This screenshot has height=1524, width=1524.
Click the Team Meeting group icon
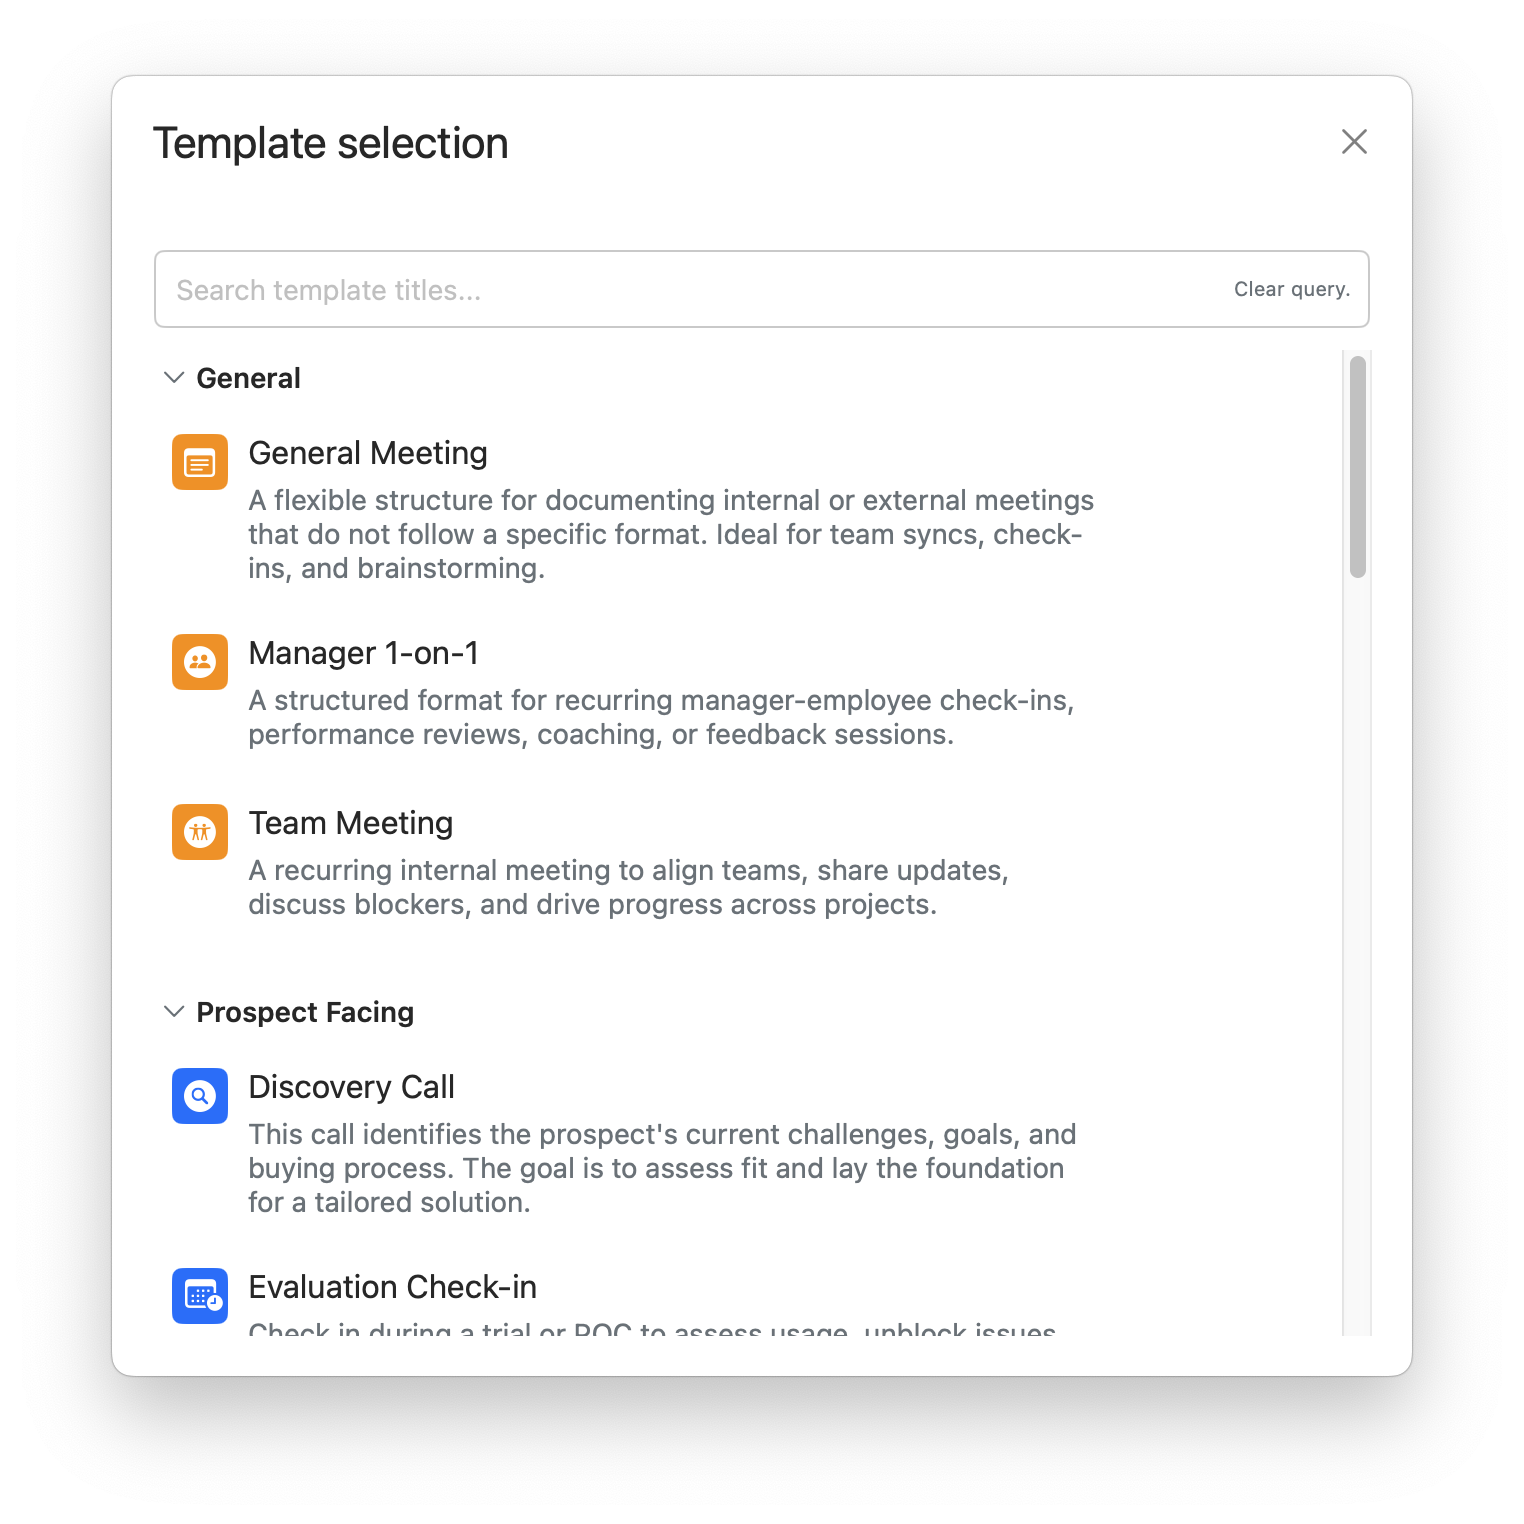click(199, 832)
